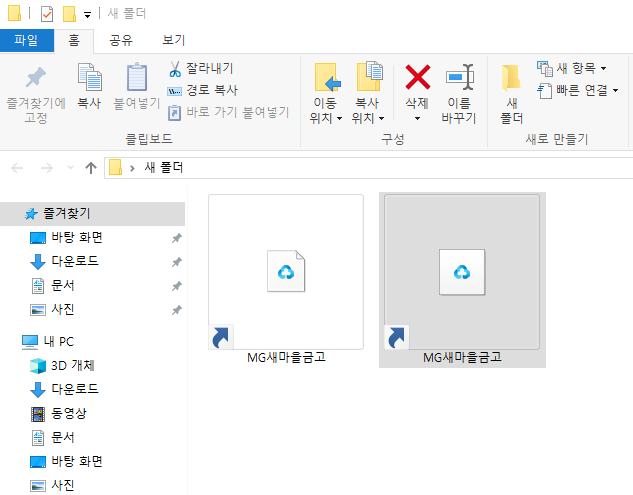Viewport: 633px width, 495px height.
Task: Select Cut (잘라내기) scissors command
Action: (x=201, y=68)
